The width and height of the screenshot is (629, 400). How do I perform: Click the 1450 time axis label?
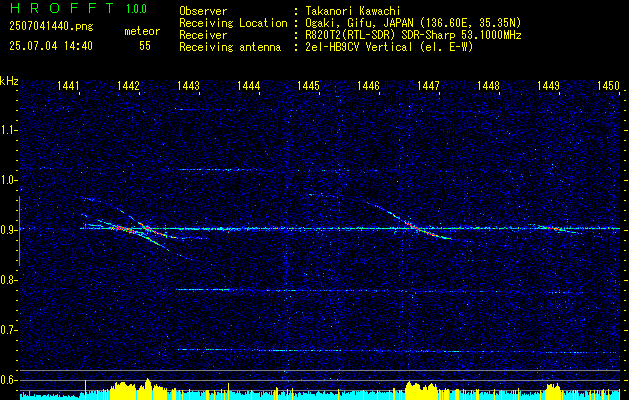pyautogui.click(x=609, y=86)
